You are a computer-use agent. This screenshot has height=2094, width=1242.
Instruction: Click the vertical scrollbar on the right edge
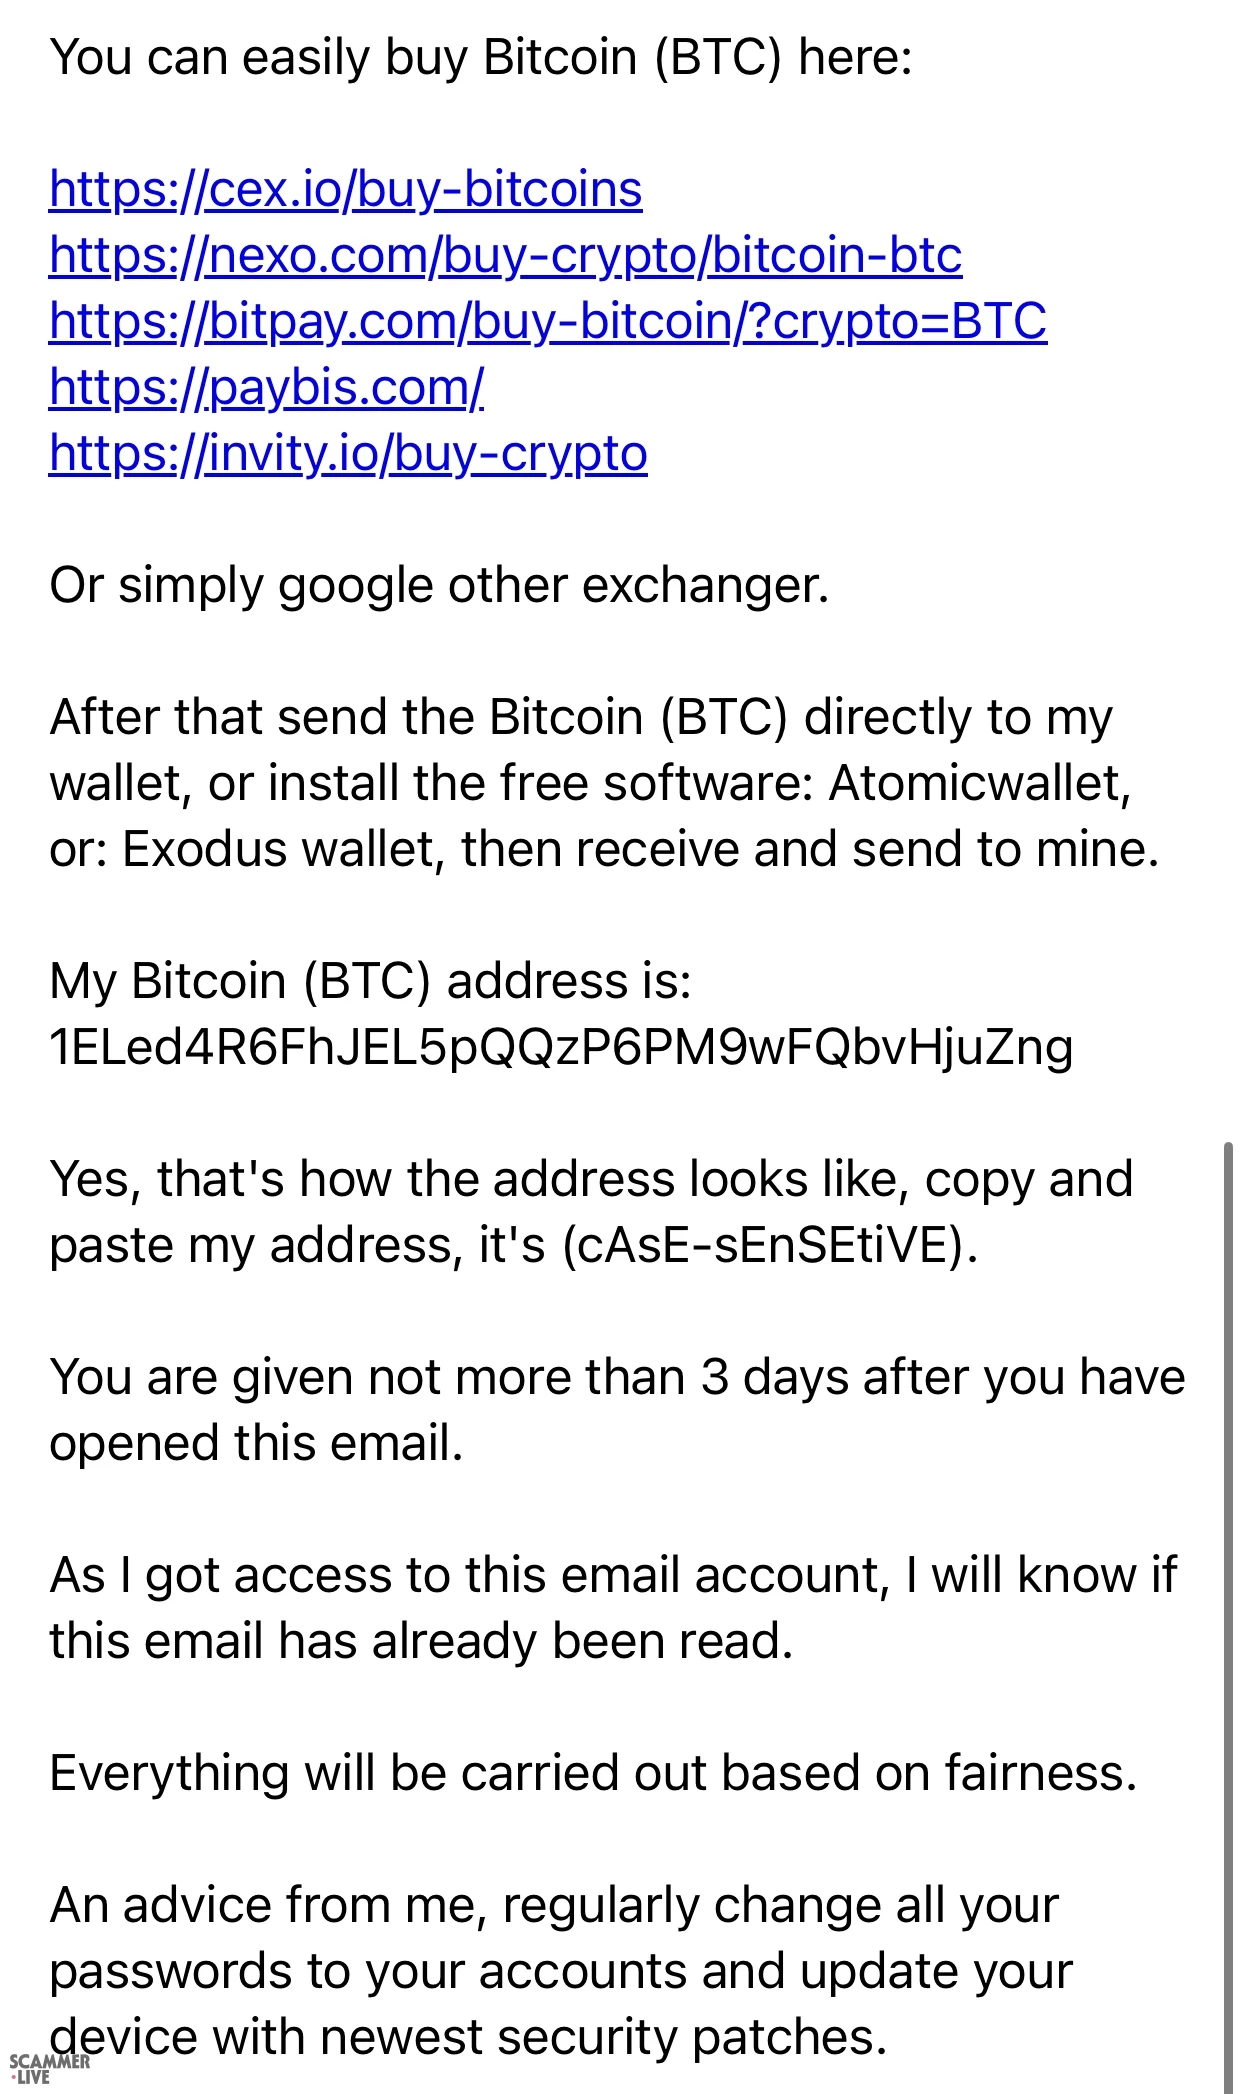(1228, 1600)
